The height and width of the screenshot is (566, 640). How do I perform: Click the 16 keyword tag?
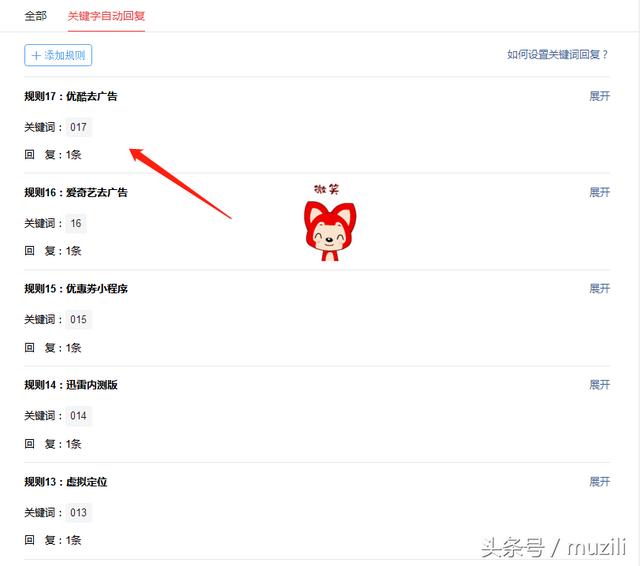pyautogui.click(x=76, y=223)
